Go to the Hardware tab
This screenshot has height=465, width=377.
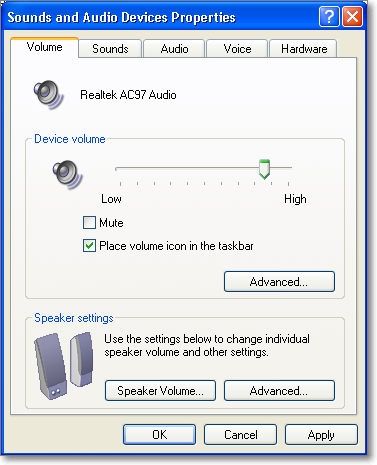point(304,49)
